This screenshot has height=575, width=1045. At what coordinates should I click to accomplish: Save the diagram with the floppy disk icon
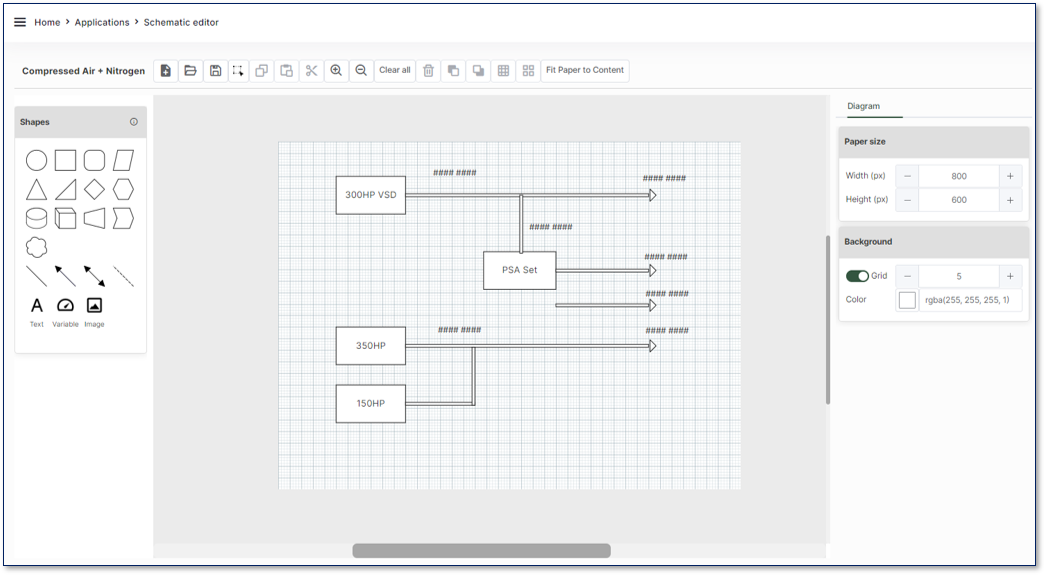215,71
